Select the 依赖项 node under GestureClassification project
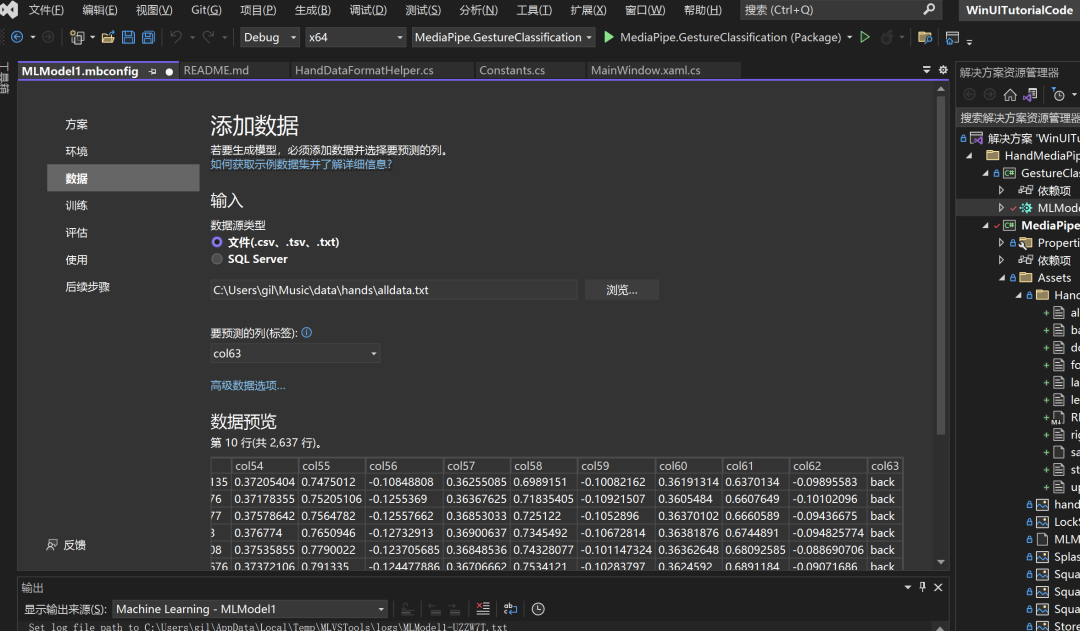This screenshot has width=1080, height=631. (x=1054, y=190)
